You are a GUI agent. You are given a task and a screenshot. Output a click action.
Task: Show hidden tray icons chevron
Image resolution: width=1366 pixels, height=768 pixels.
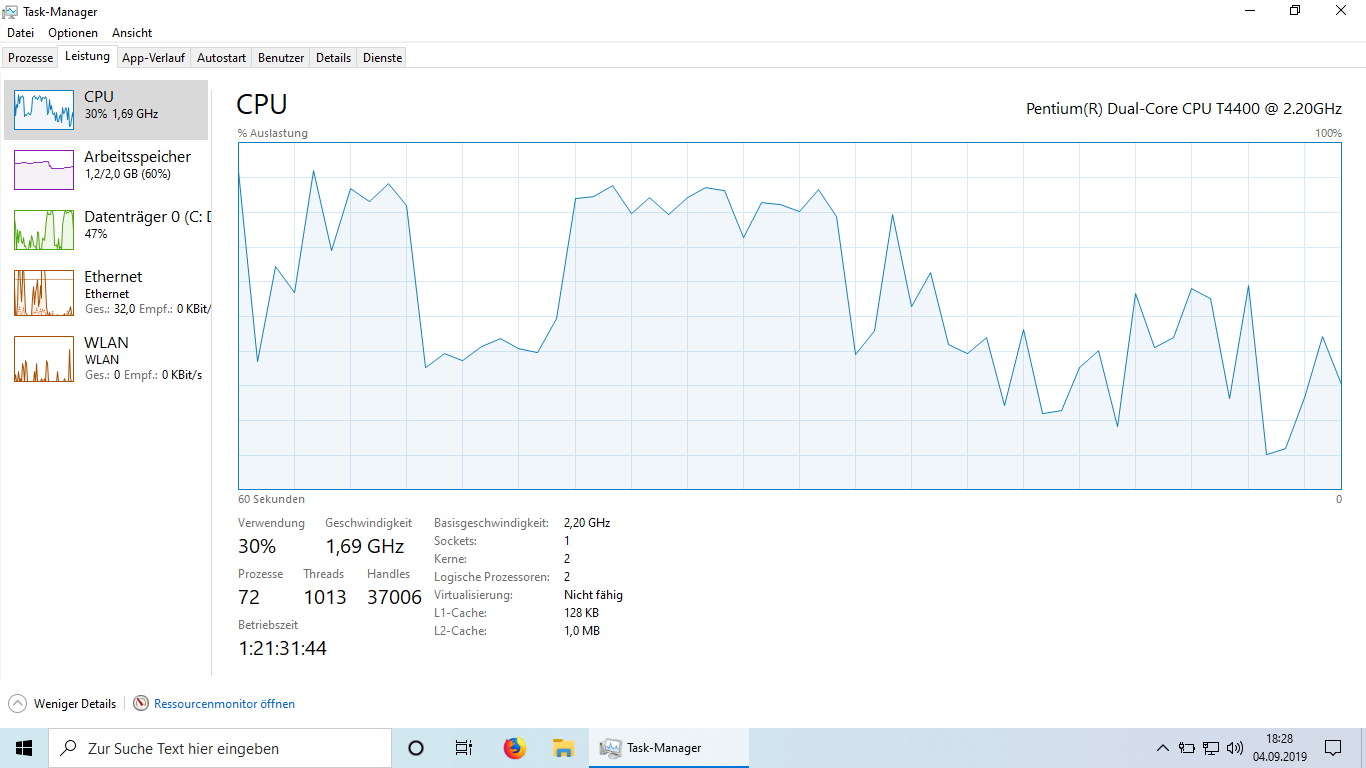tap(1162, 748)
